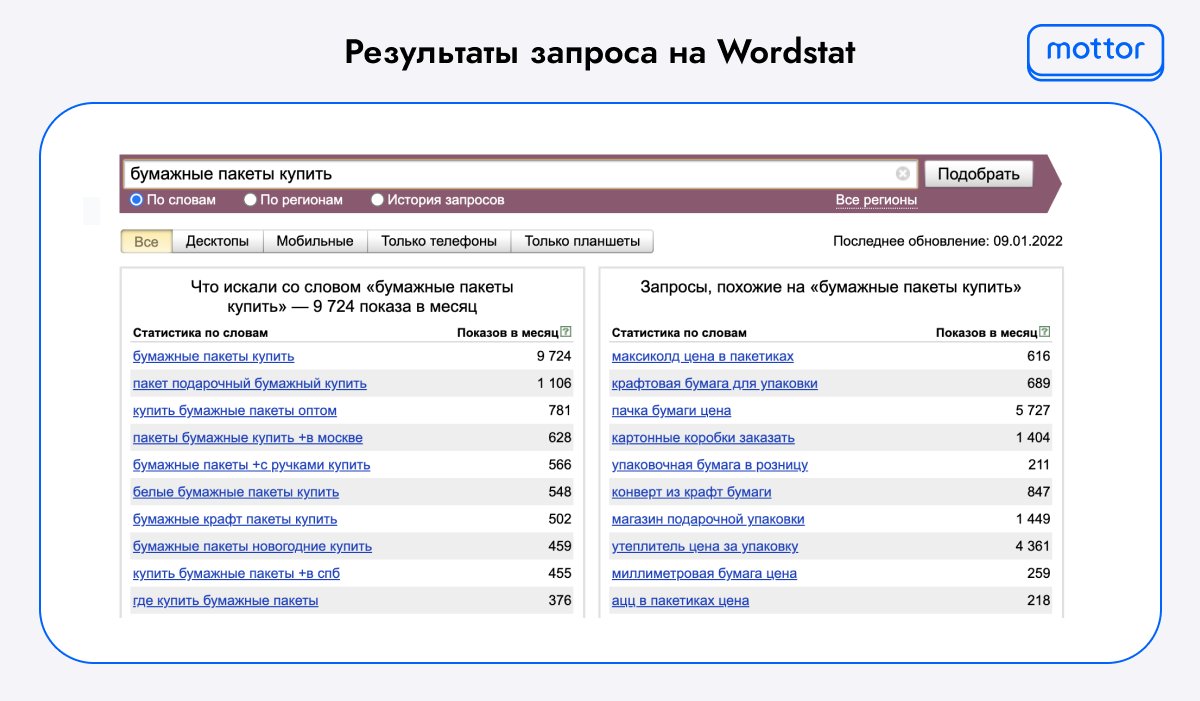Open 'пачка бумаги цена' link
Viewport: 1200px width, 701px height.
[x=671, y=410]
